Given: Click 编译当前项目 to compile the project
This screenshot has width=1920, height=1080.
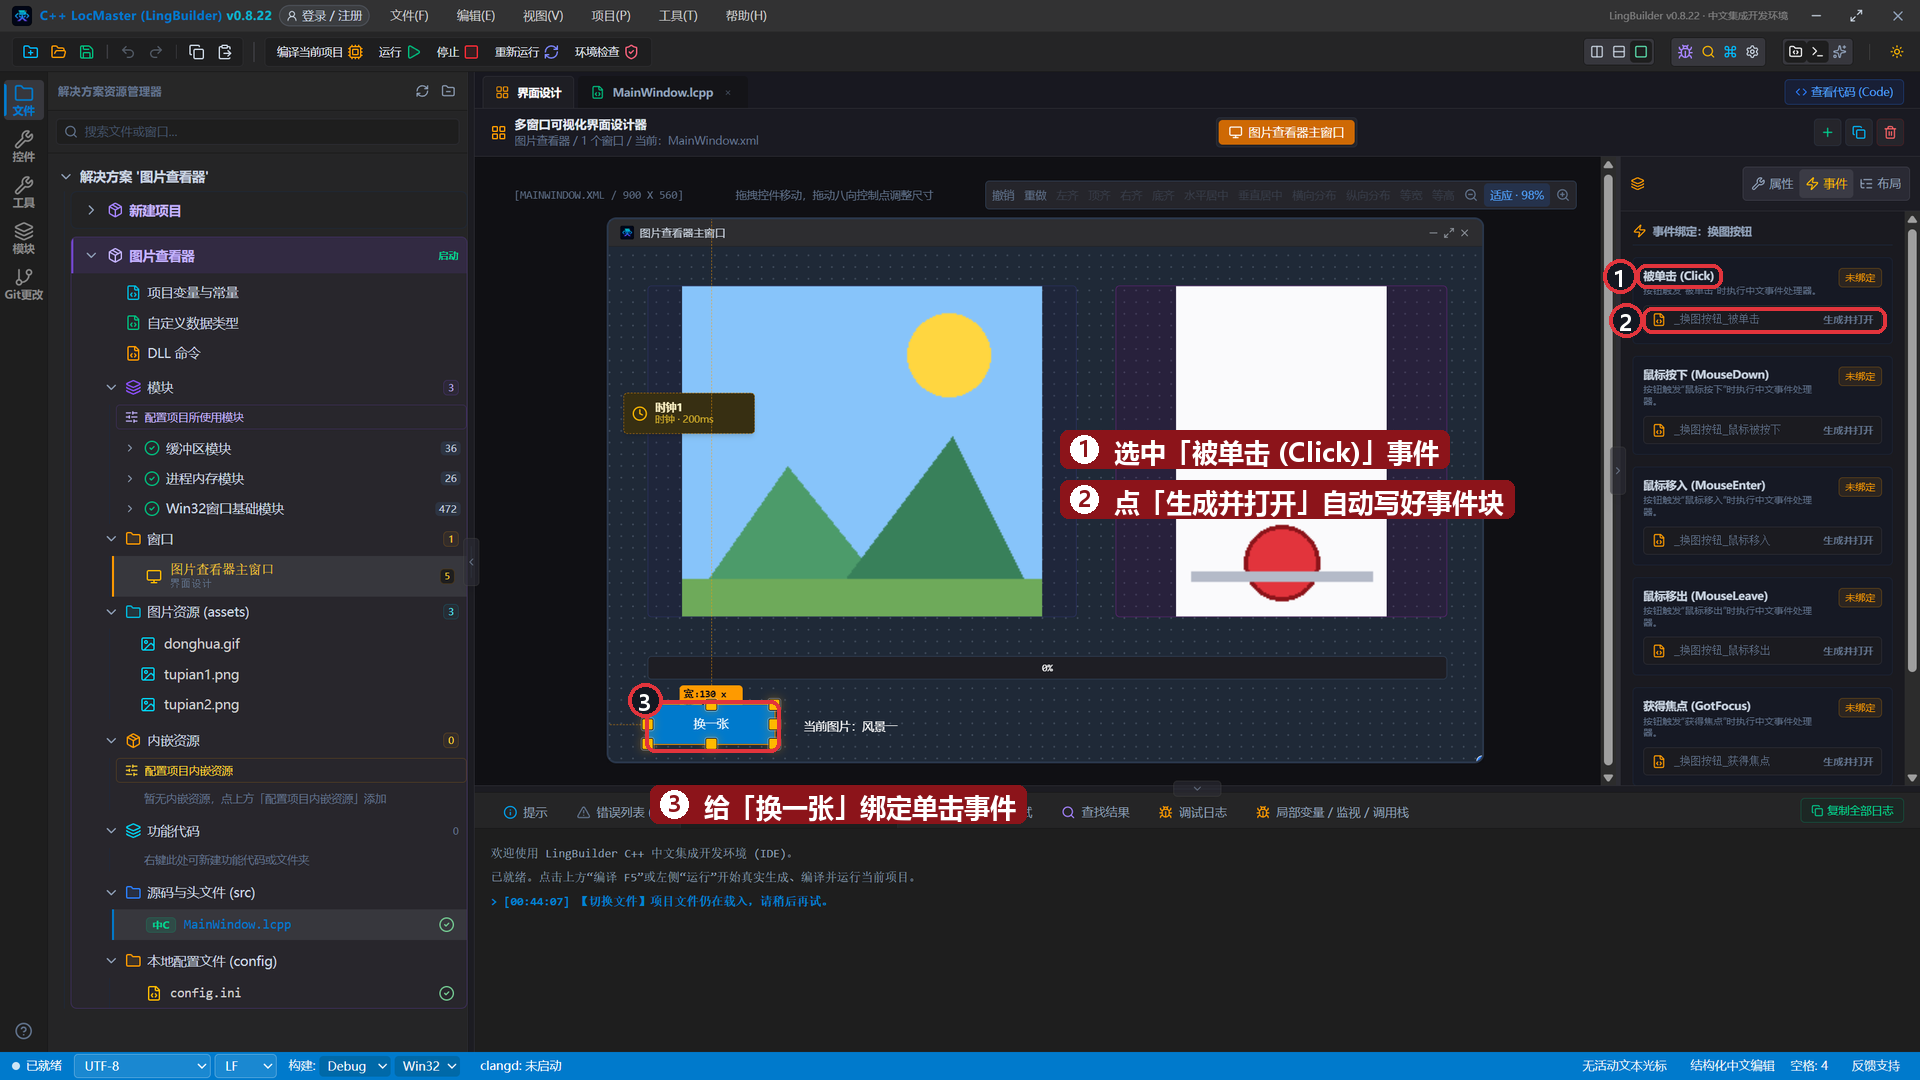Looking at the screenshot, I should tap(319, 52).
